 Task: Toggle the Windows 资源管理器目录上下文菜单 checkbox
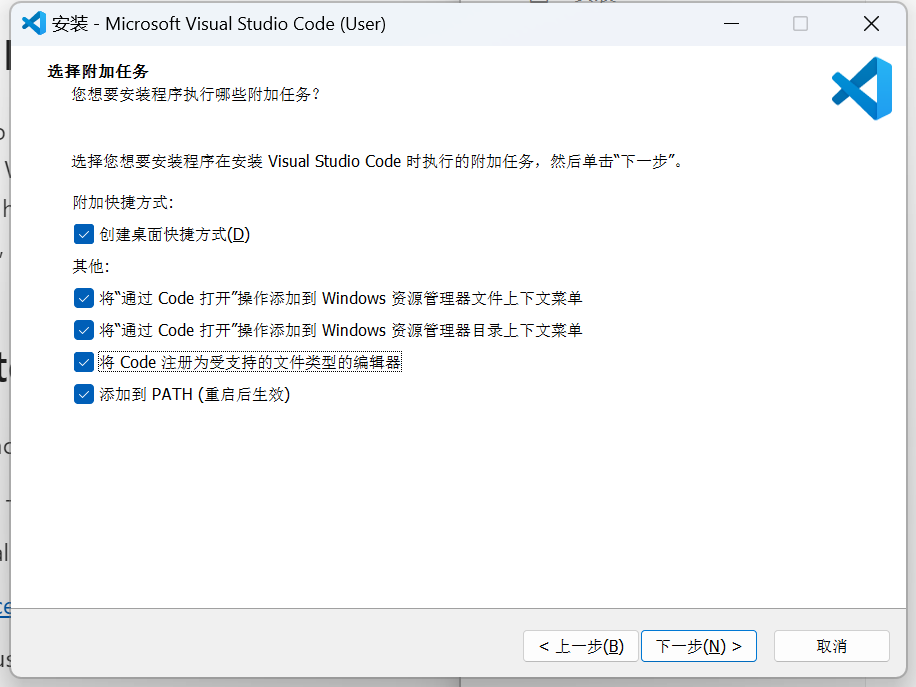pos(84,330)
